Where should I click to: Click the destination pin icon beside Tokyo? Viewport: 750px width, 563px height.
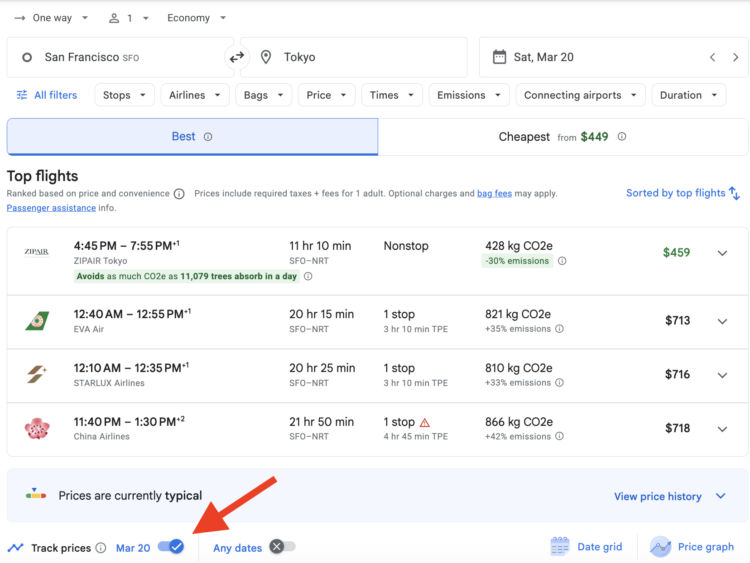(x=266, y=57)
